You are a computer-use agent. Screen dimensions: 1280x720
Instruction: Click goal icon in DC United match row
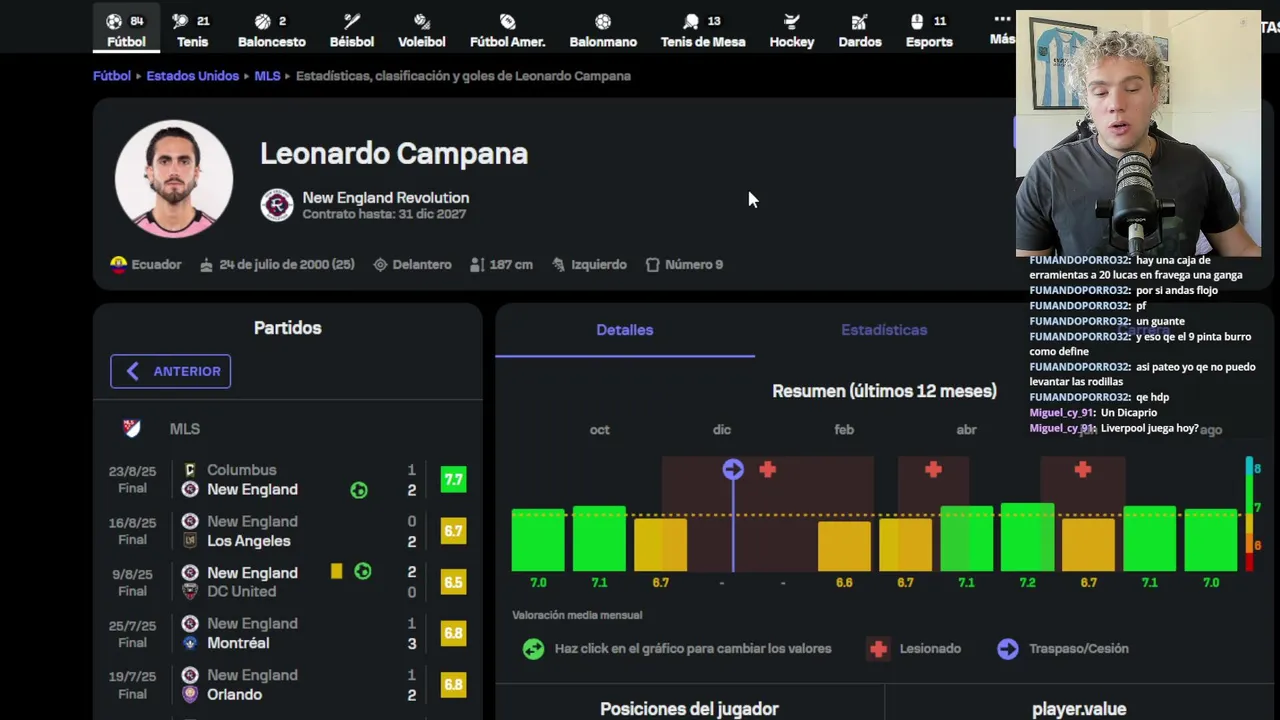[363, 571]
